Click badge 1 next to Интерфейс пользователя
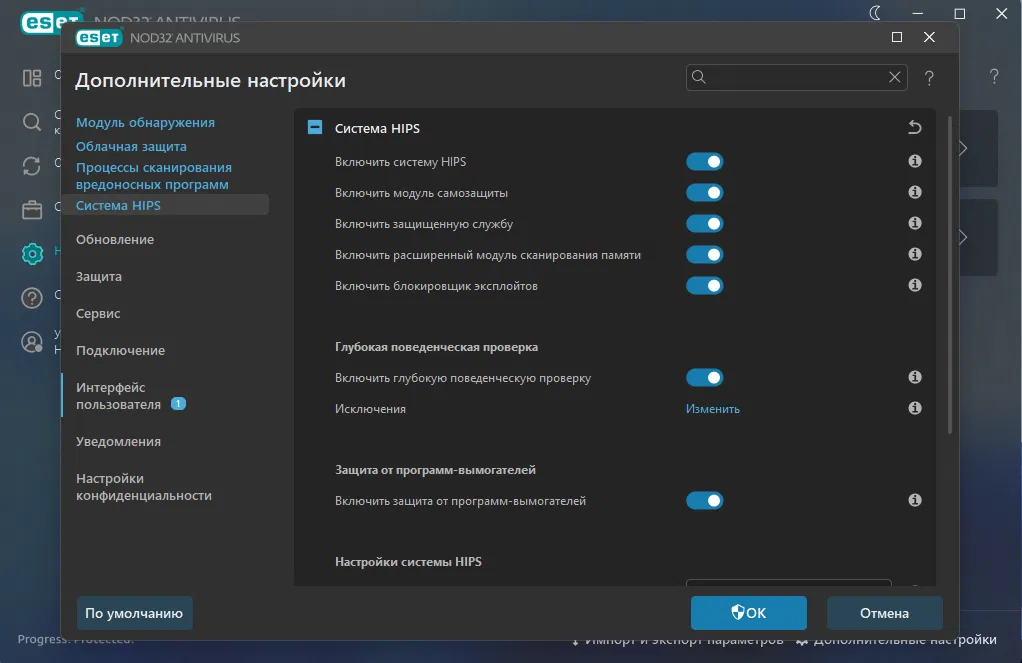The height and width of the screenshot is (663, 1022). pyautogui.click(x=178, y=404)
